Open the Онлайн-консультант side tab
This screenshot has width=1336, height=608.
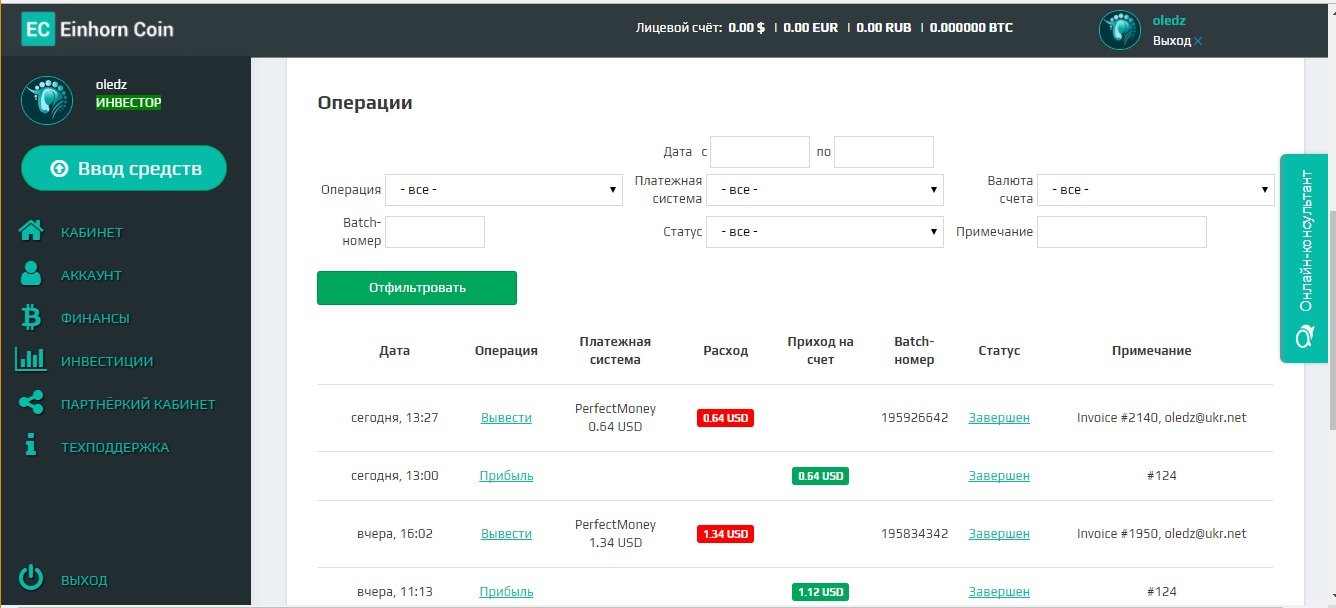point(1304,258)
